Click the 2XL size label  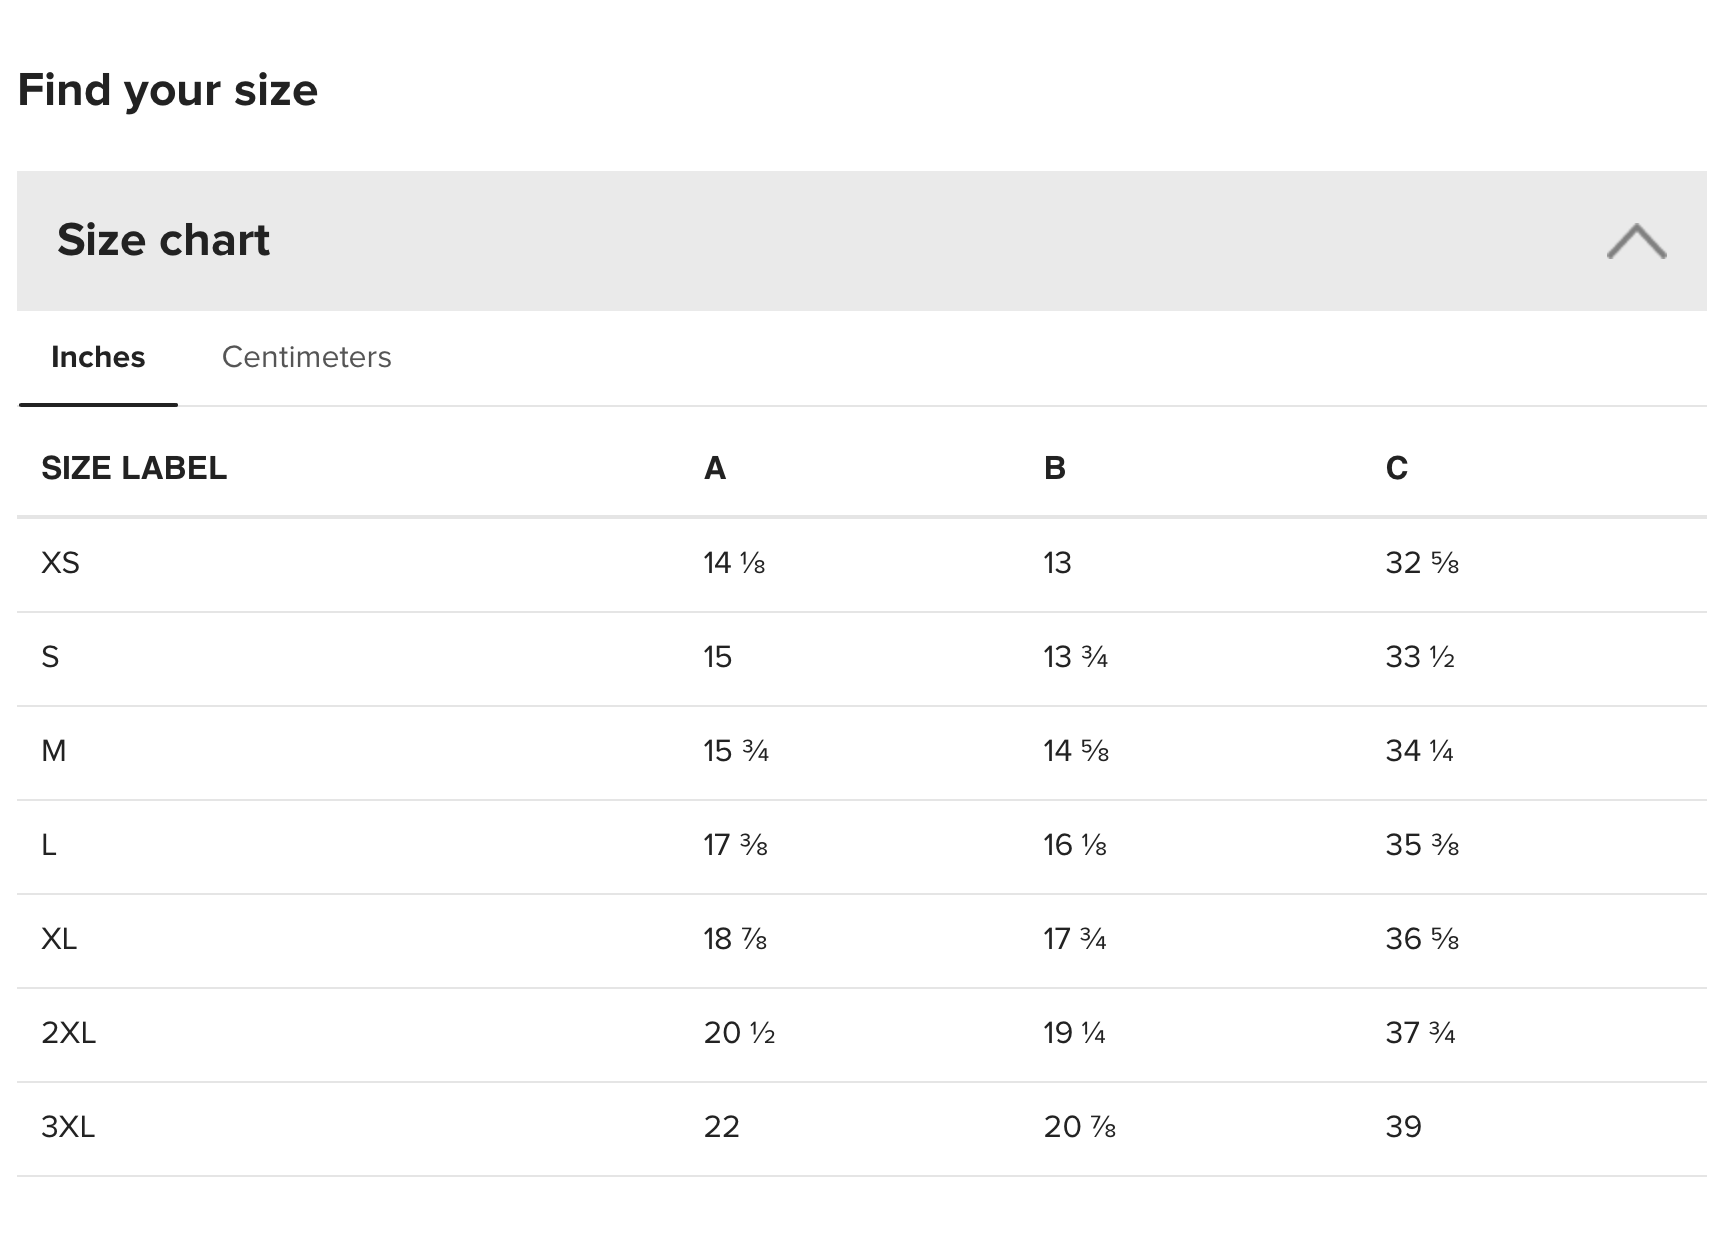pos(68,1033)
